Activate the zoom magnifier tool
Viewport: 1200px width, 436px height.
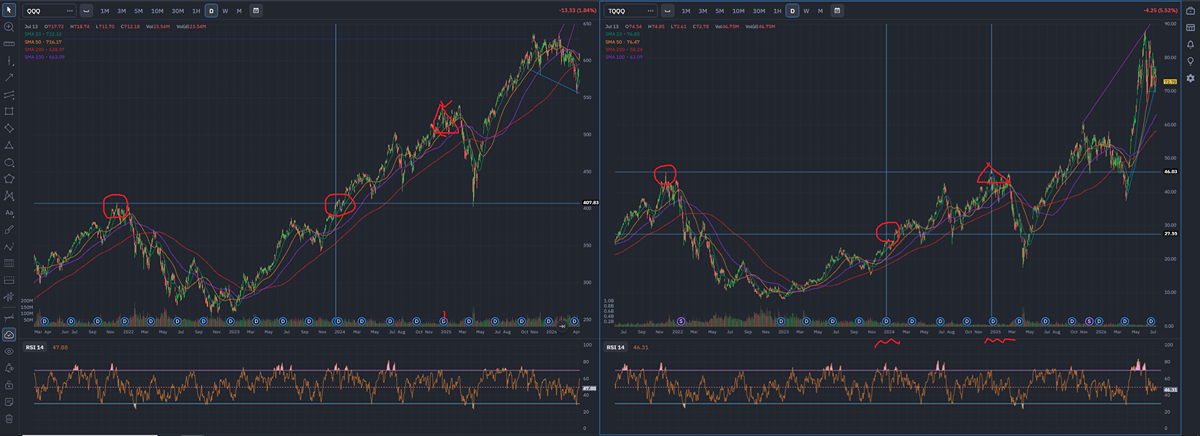point(9,27)
